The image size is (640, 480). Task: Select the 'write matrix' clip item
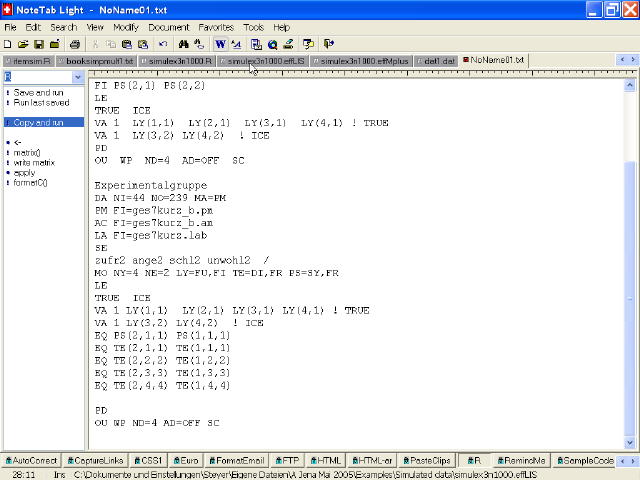tap(34, 162)
